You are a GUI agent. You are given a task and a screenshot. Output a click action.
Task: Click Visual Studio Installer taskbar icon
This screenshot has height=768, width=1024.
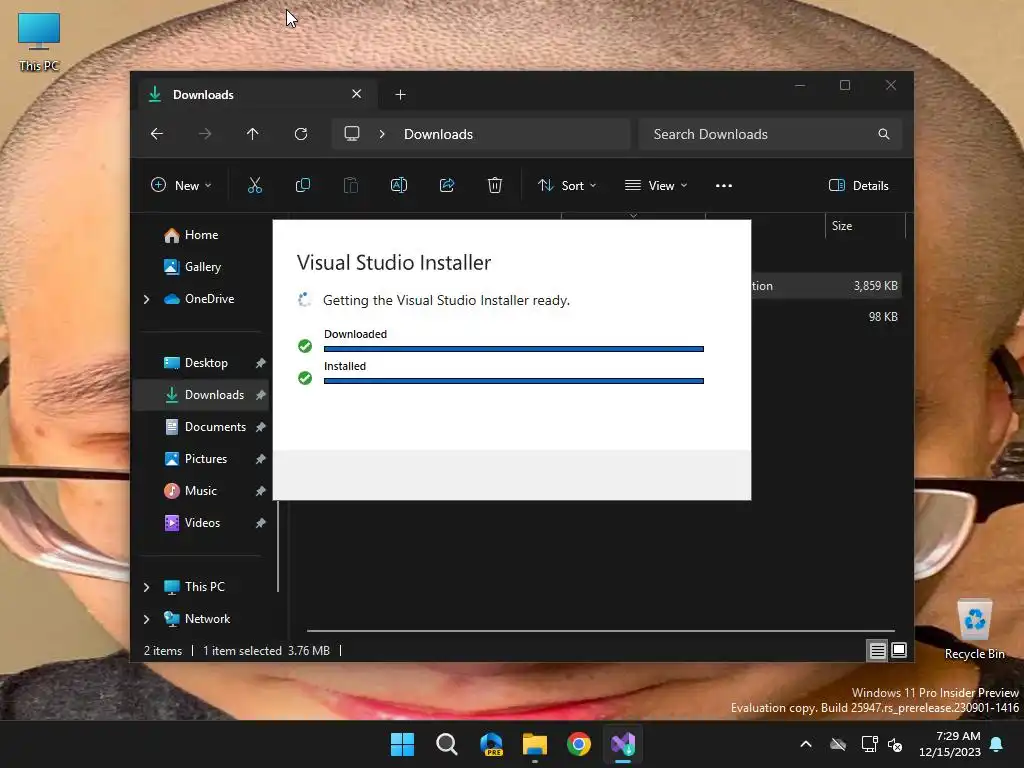tap(623, 744)
